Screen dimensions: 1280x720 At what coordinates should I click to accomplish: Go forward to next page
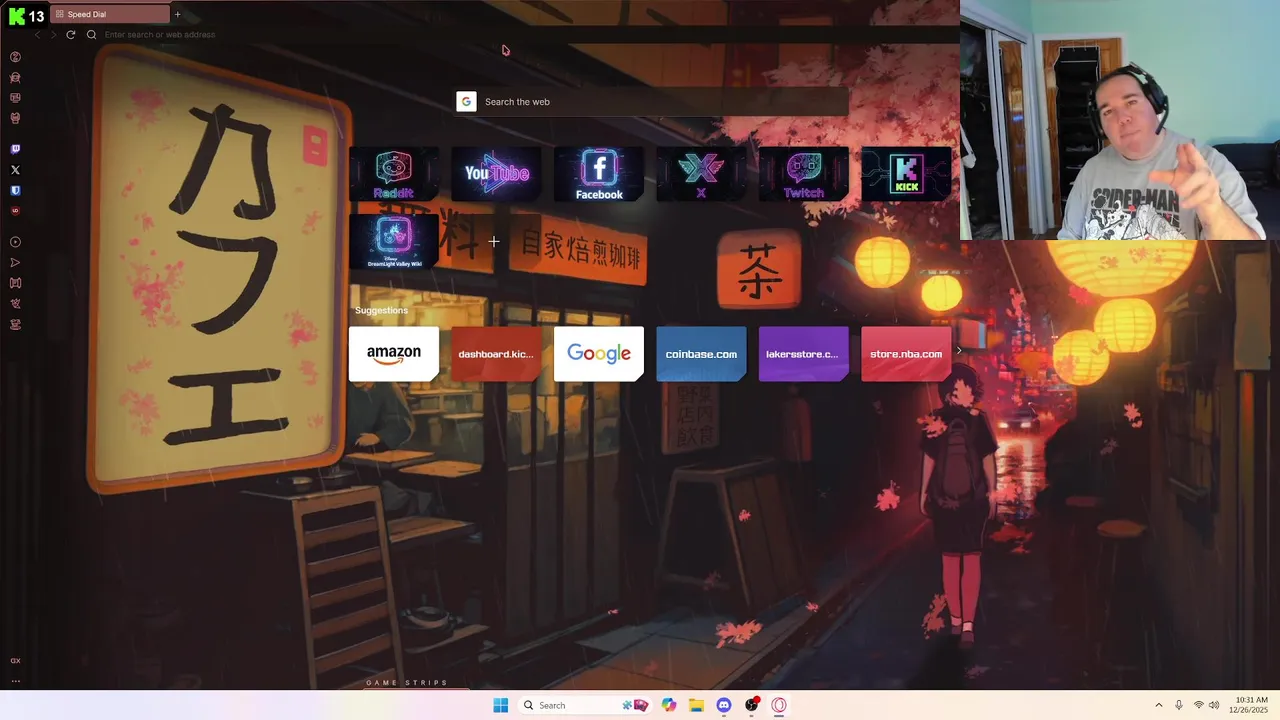(53, 34)
